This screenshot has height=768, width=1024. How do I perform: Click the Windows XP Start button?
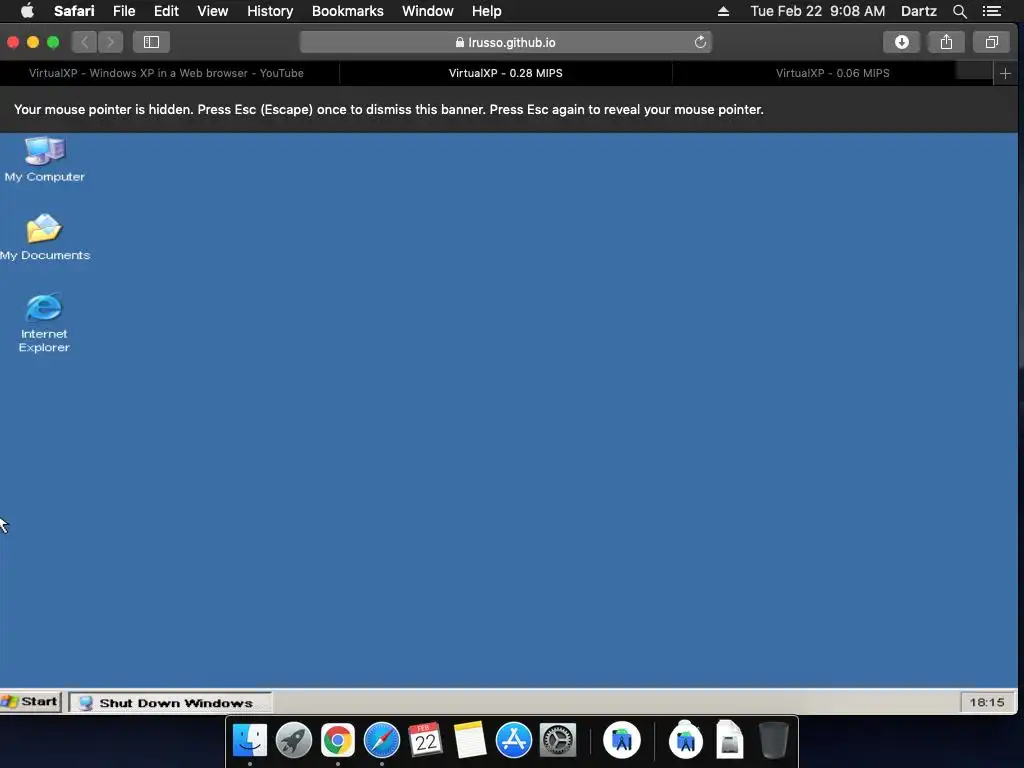coord(31,701)
